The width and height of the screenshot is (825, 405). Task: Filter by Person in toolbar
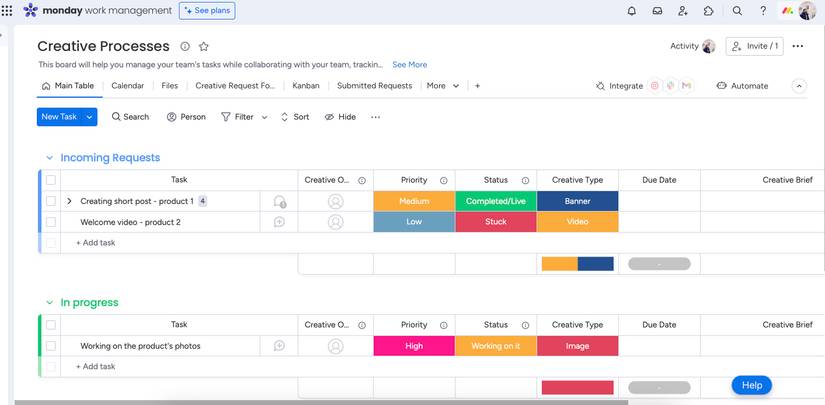[x=186, y=117]
